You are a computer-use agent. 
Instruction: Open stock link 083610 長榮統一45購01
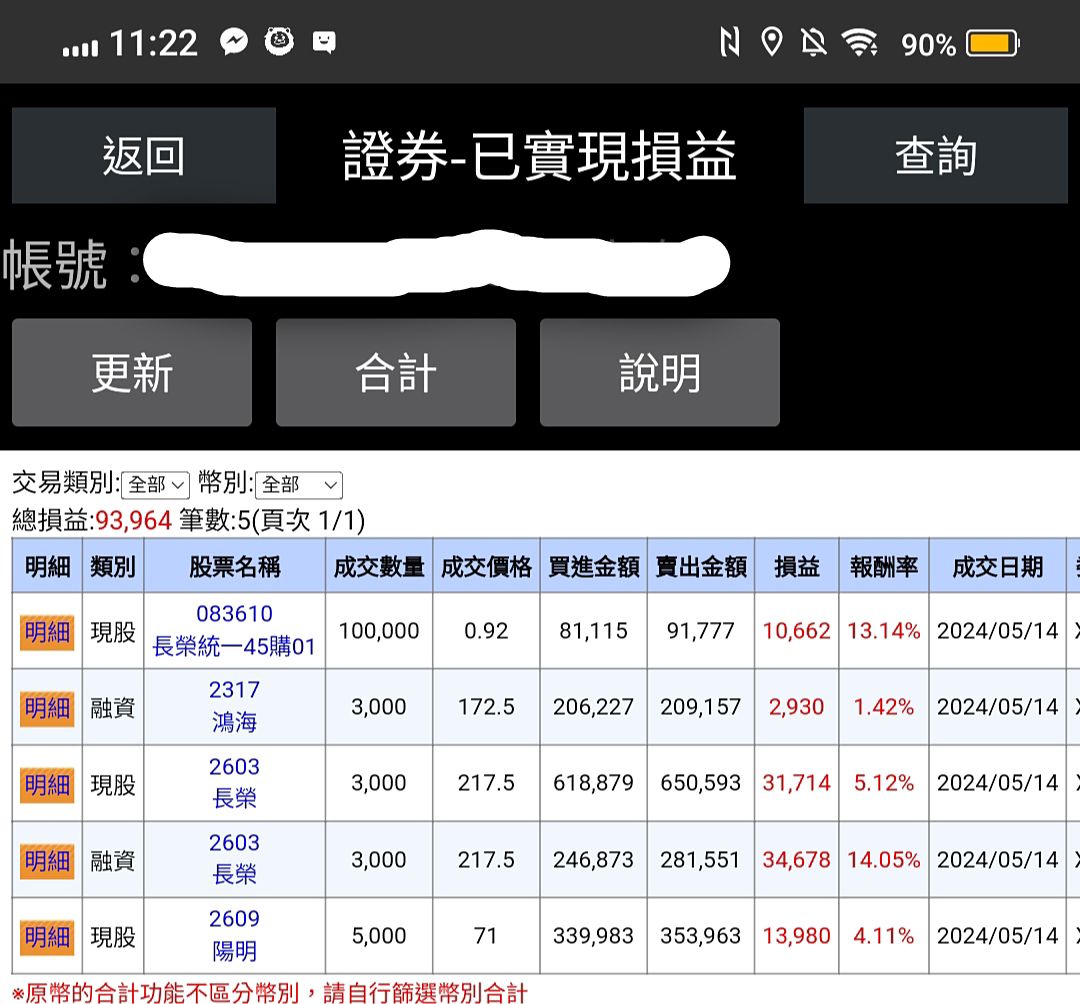tap(234, 630)
